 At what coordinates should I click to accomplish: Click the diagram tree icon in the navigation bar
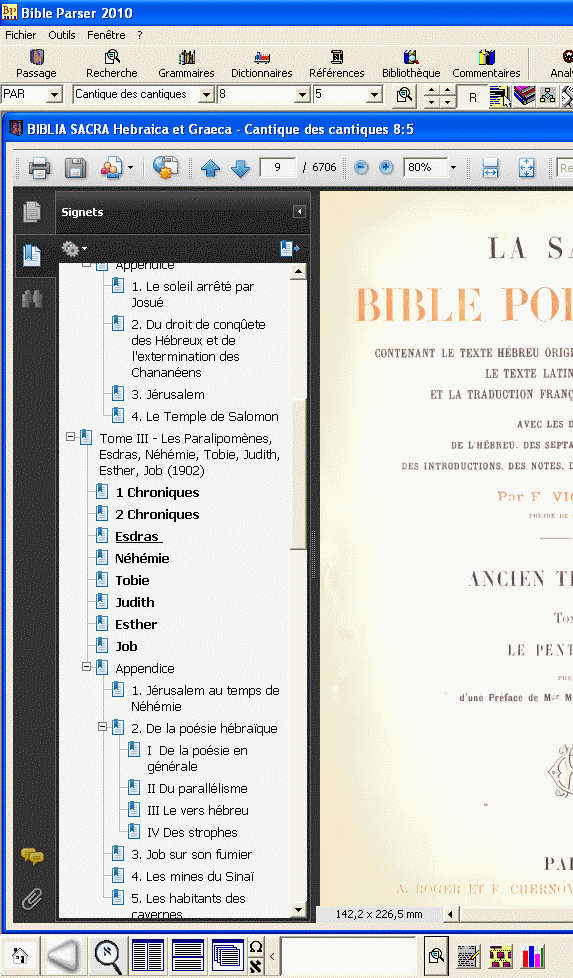click(x=547, y=95)
